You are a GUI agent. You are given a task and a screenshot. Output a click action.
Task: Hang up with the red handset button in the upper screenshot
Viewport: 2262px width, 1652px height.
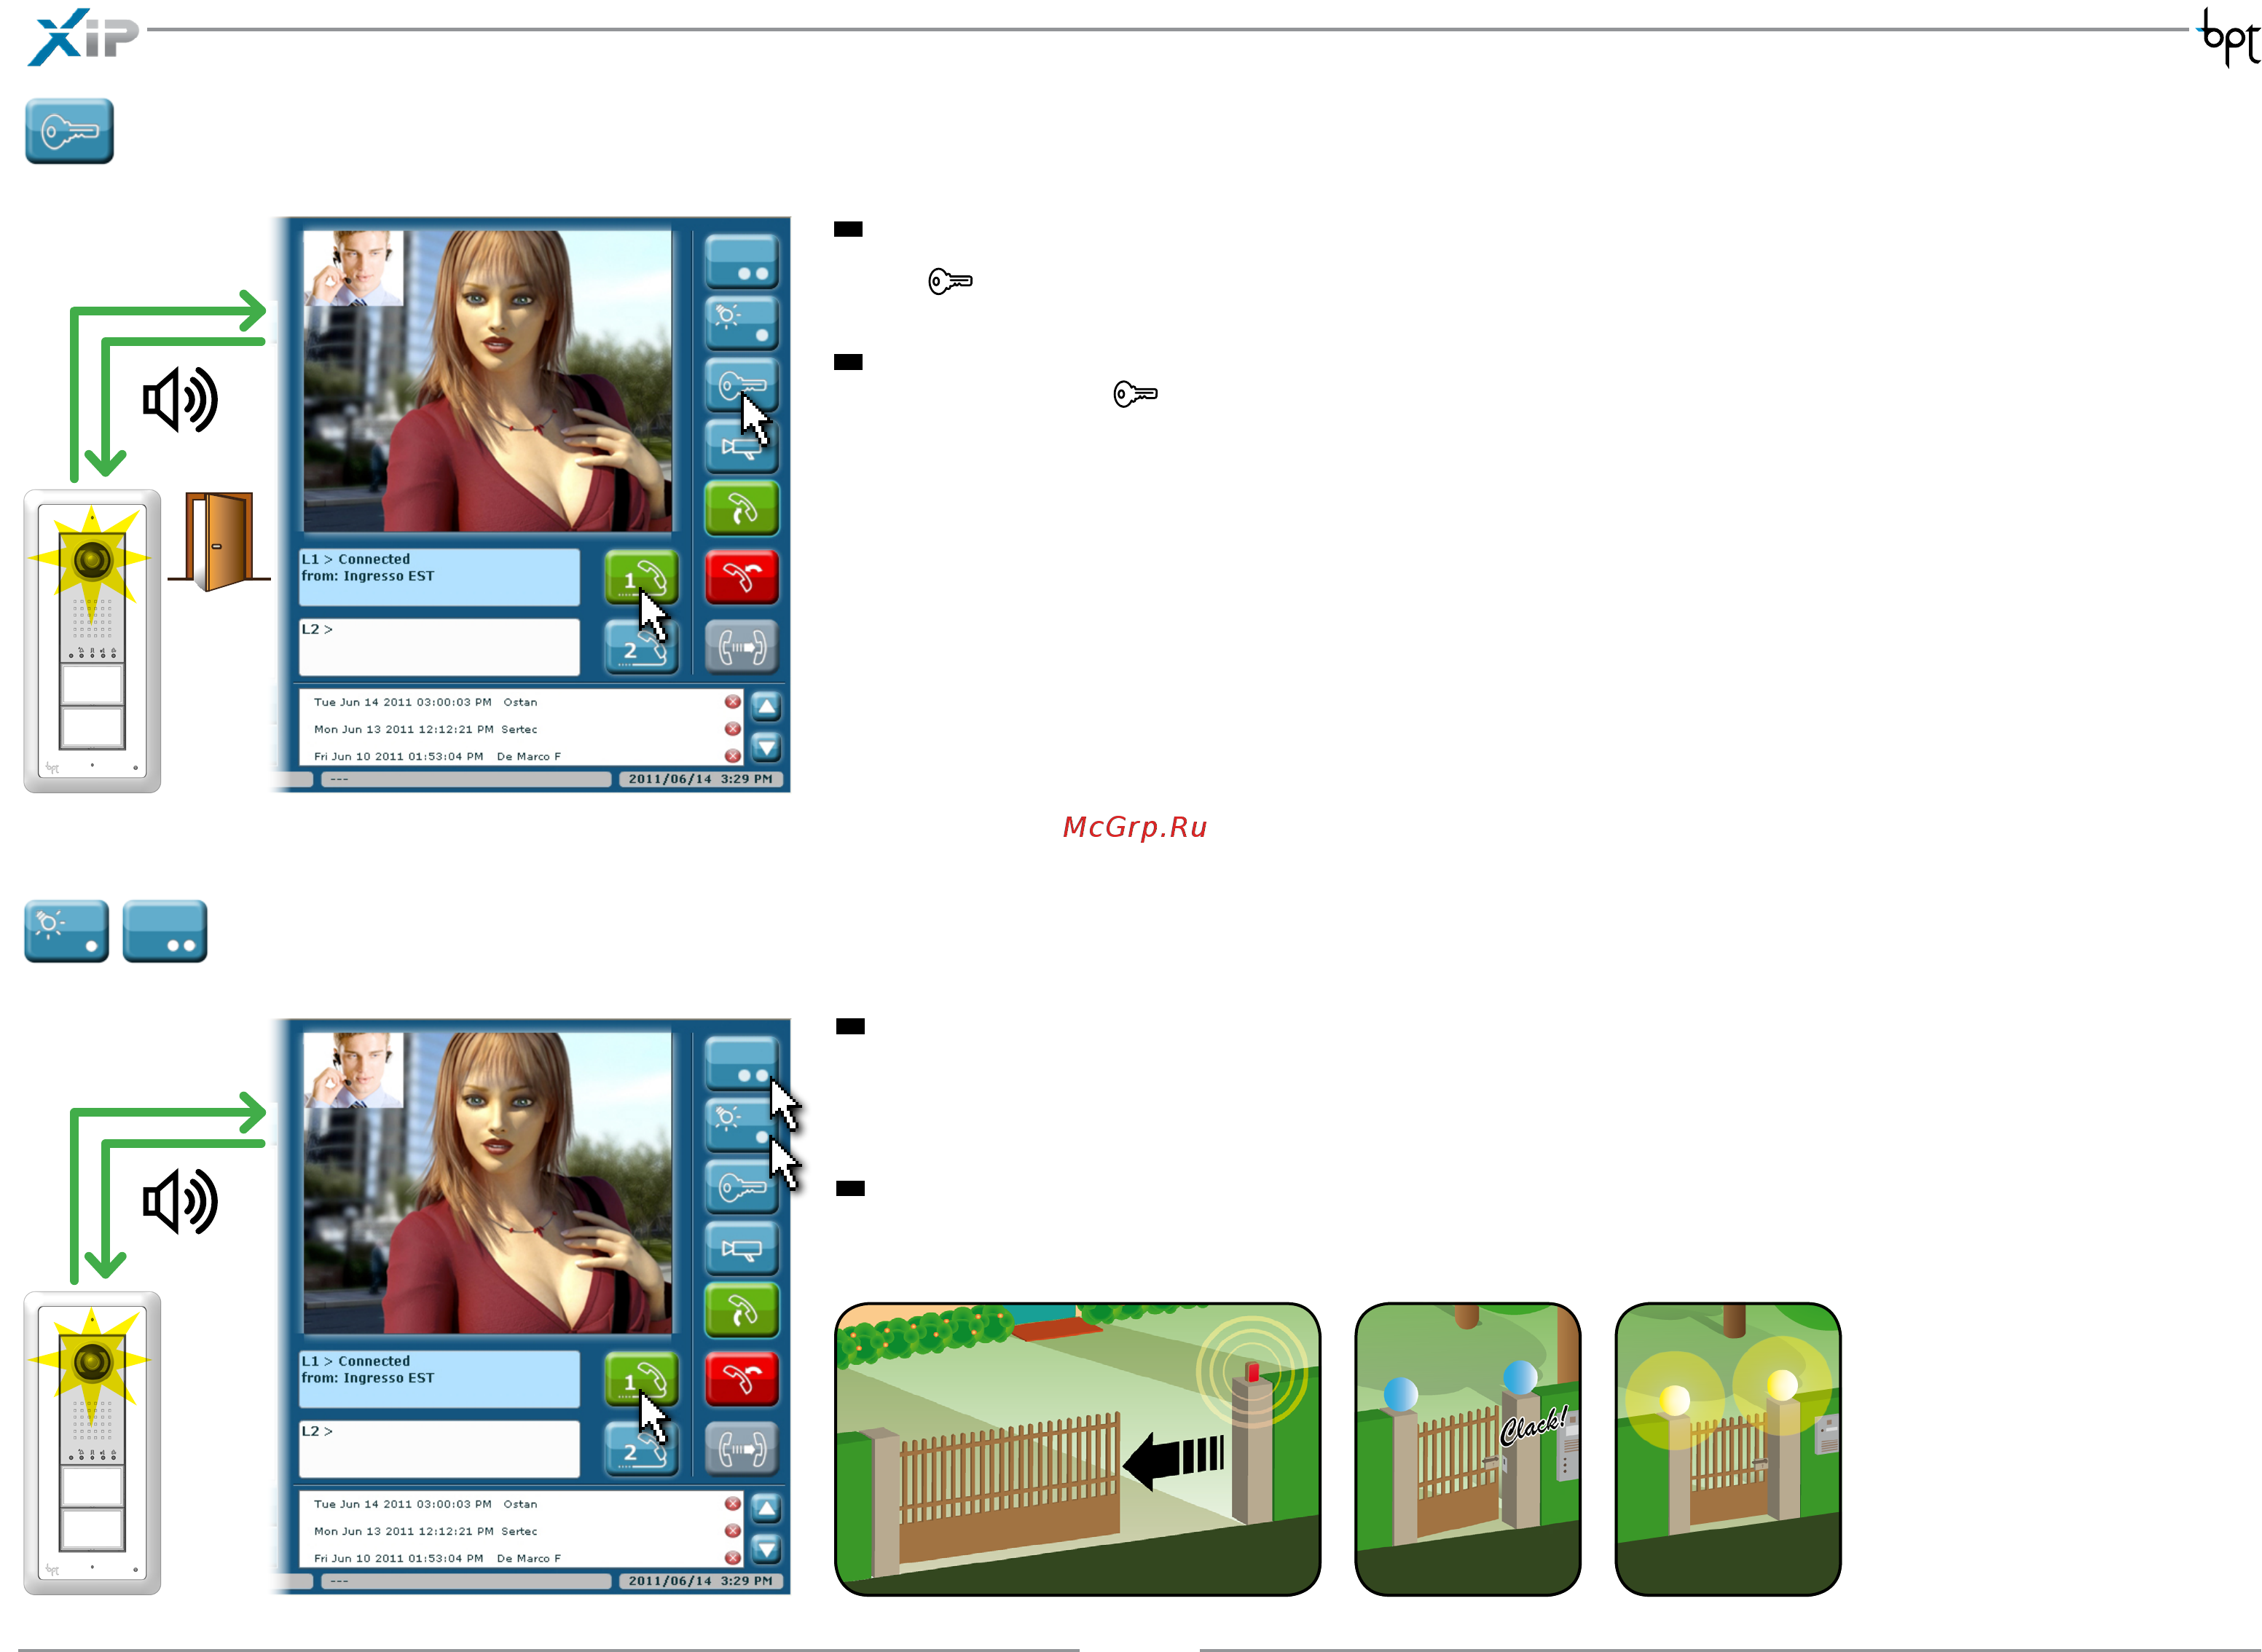pos(741,577)
